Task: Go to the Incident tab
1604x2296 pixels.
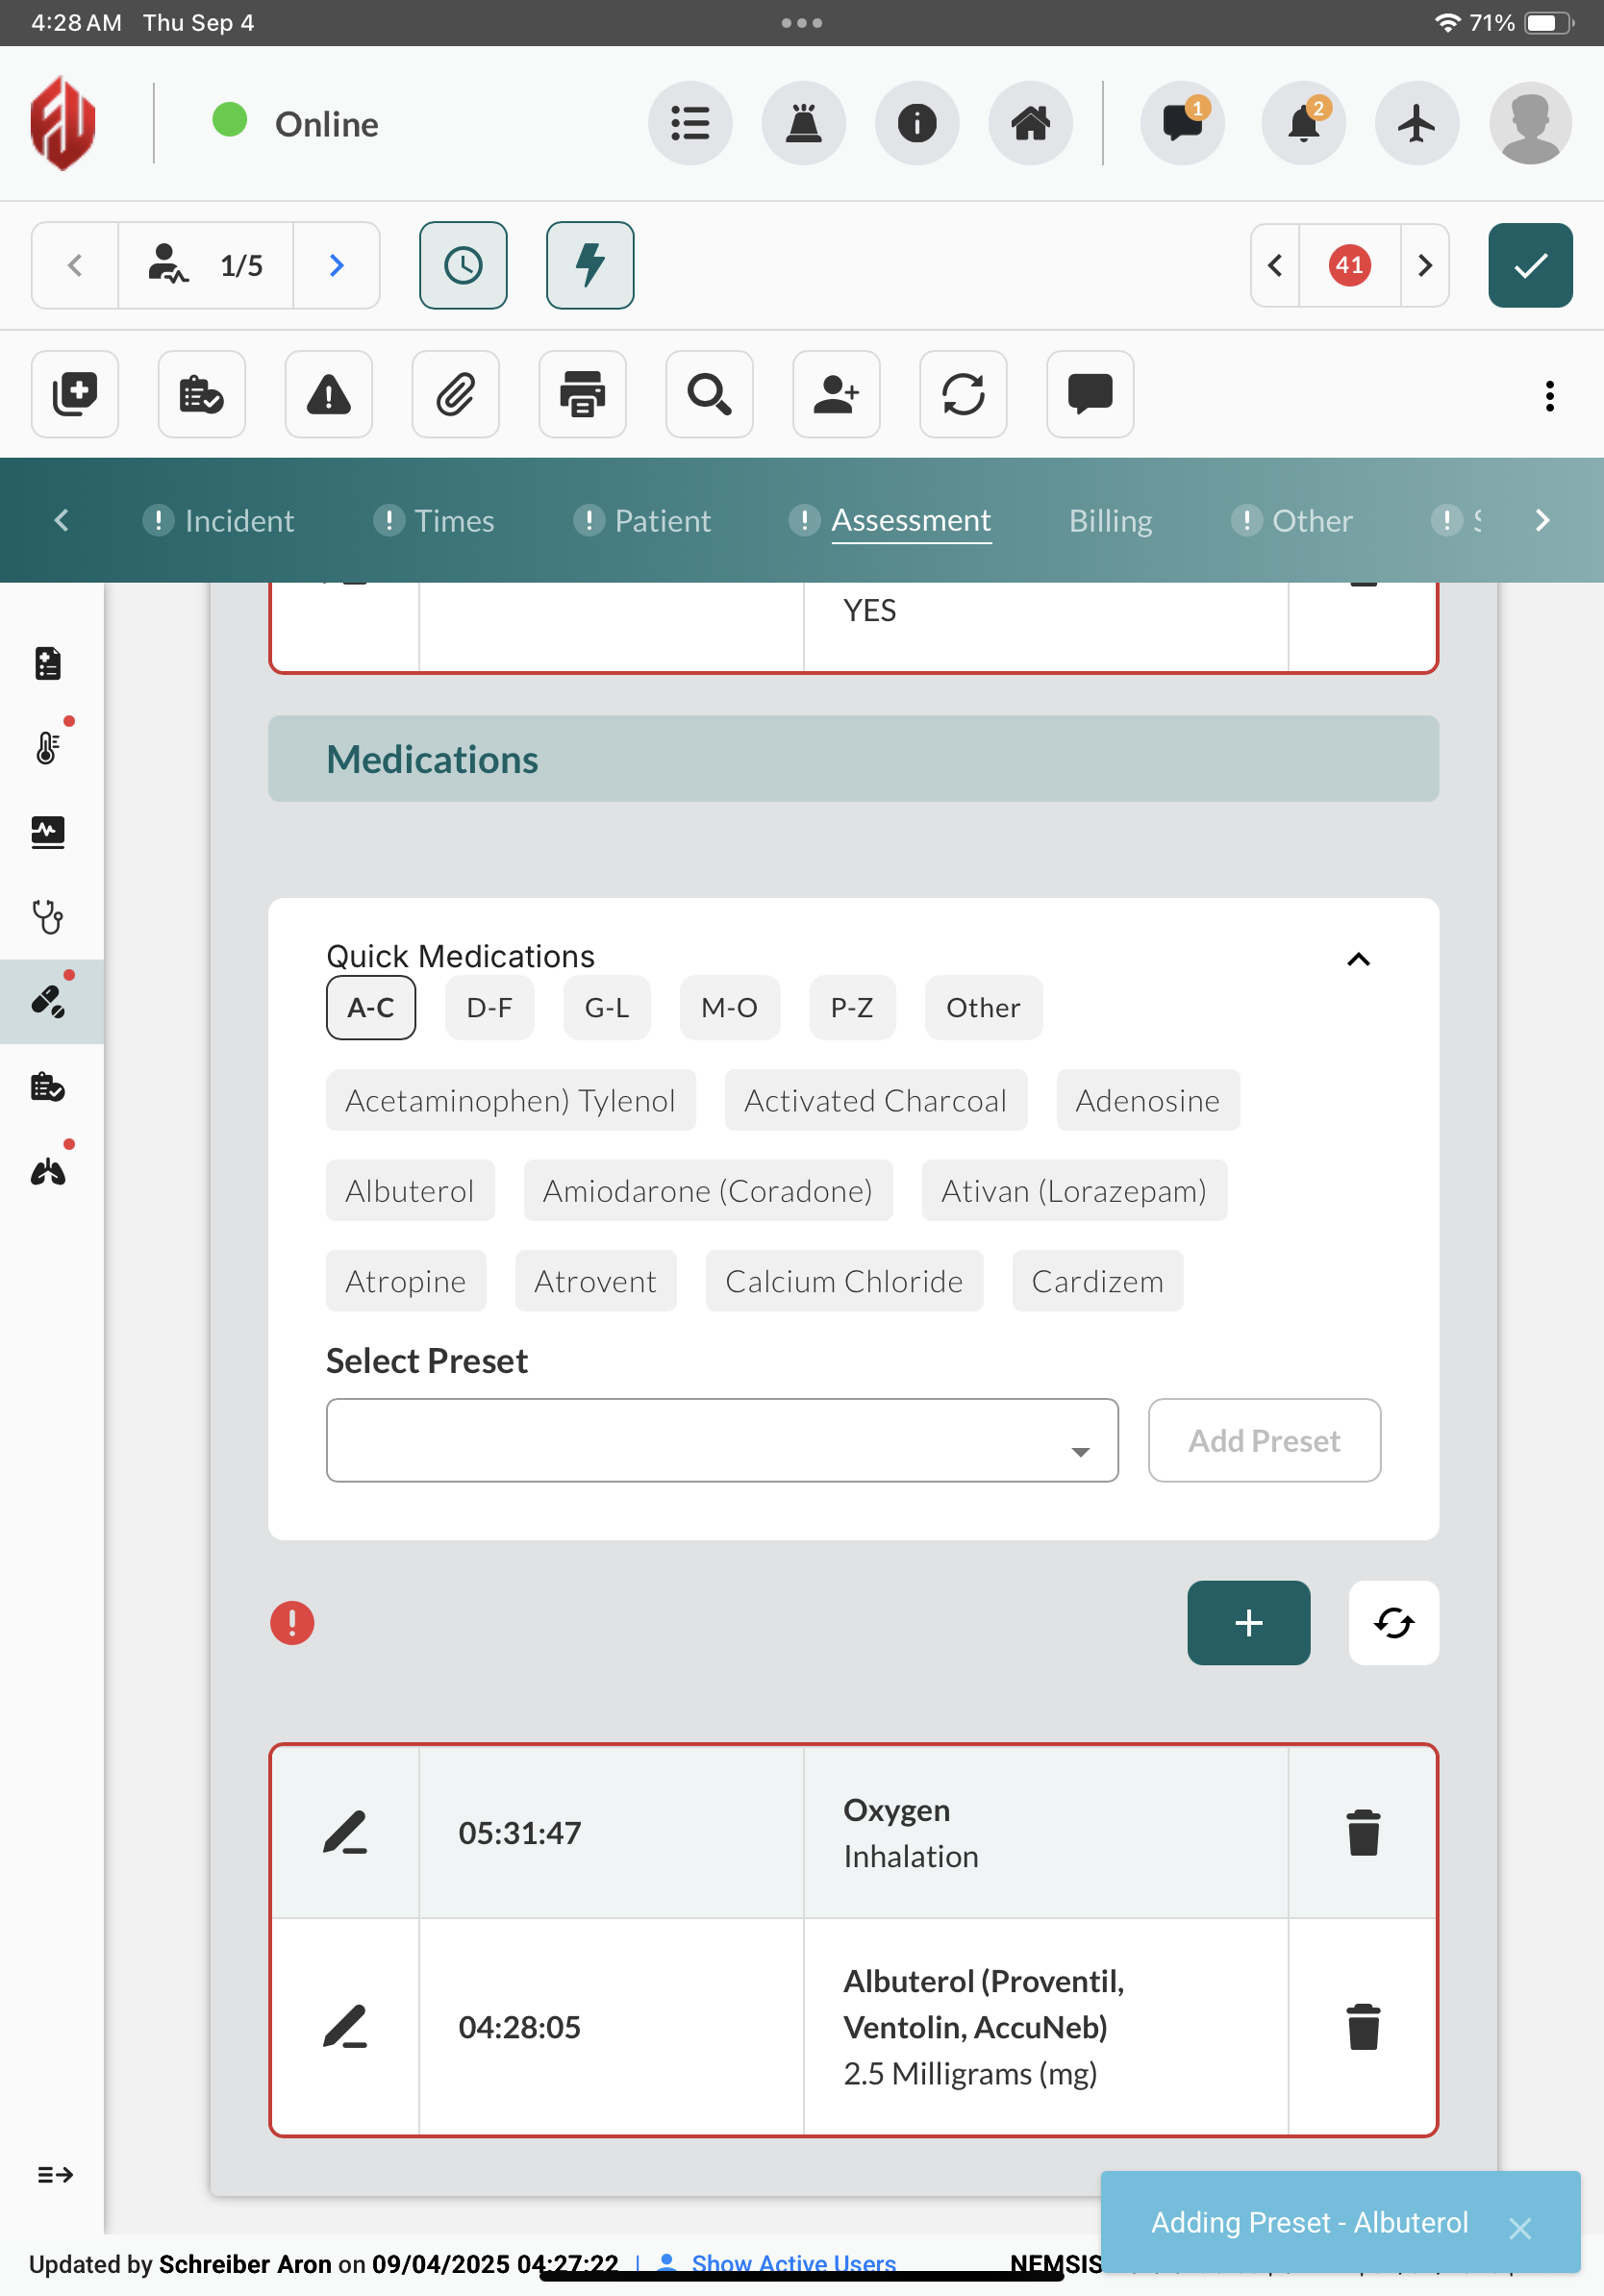Action: click(239, 520)
